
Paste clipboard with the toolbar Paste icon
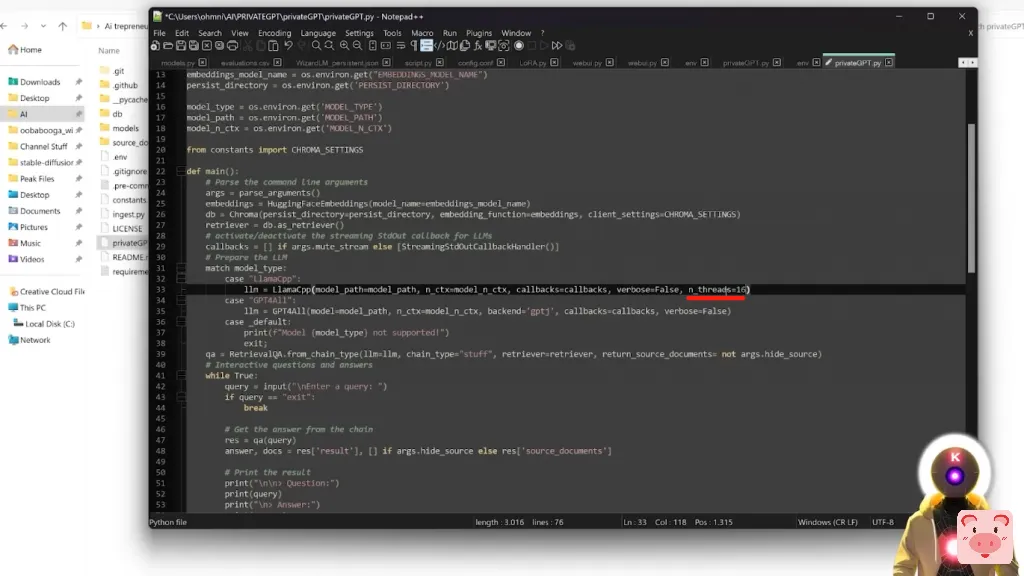point(274,46)
